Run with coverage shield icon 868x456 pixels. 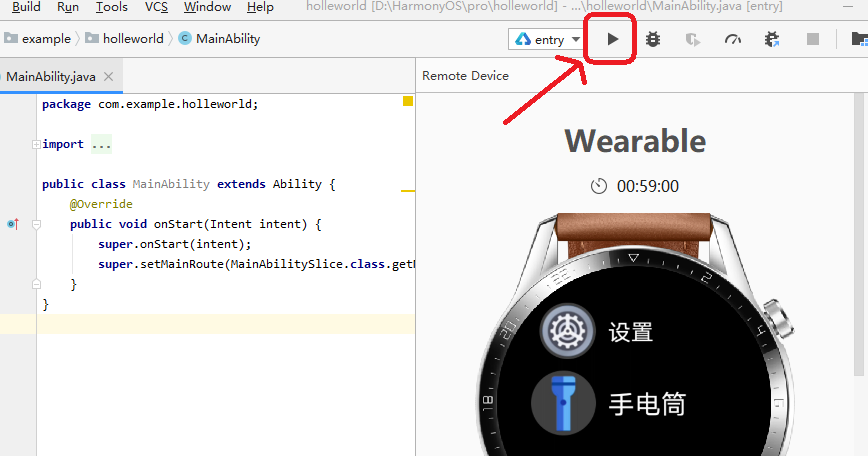coord(692,39)
